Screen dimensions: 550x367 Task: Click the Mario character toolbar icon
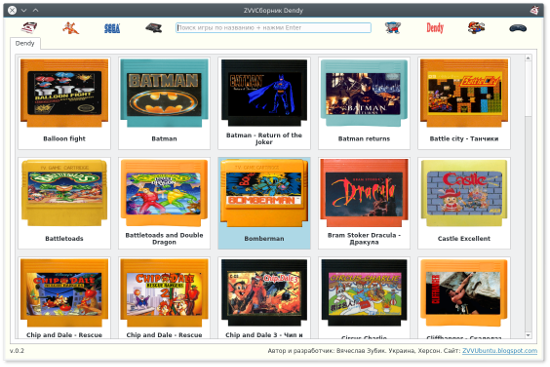click(x=476, y=27)
